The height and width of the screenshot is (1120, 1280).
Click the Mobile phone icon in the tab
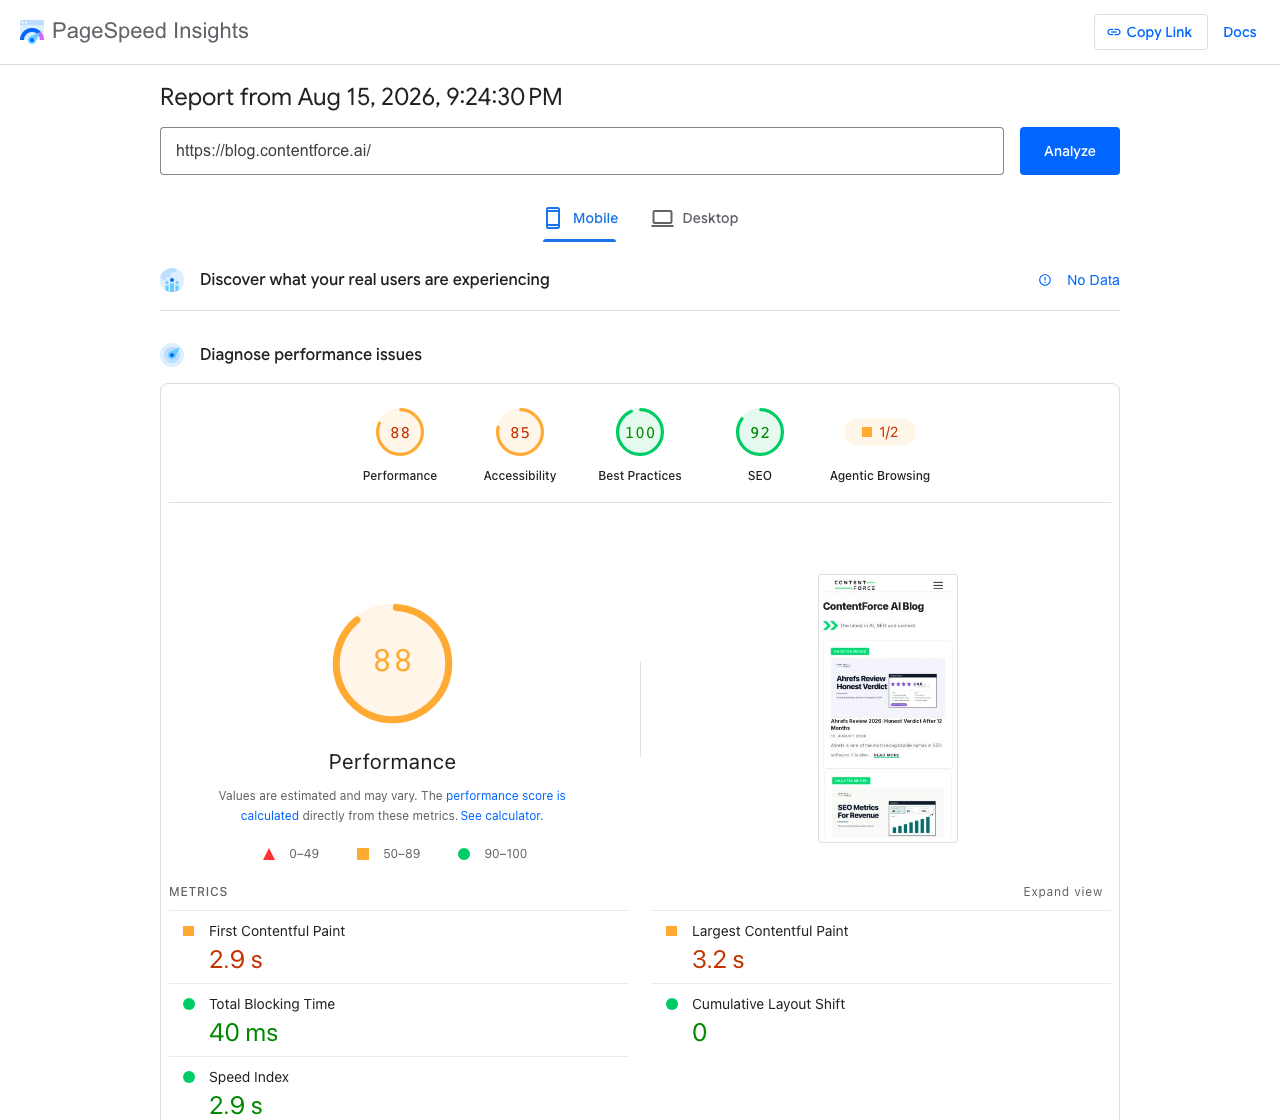(x=553, y=218)
